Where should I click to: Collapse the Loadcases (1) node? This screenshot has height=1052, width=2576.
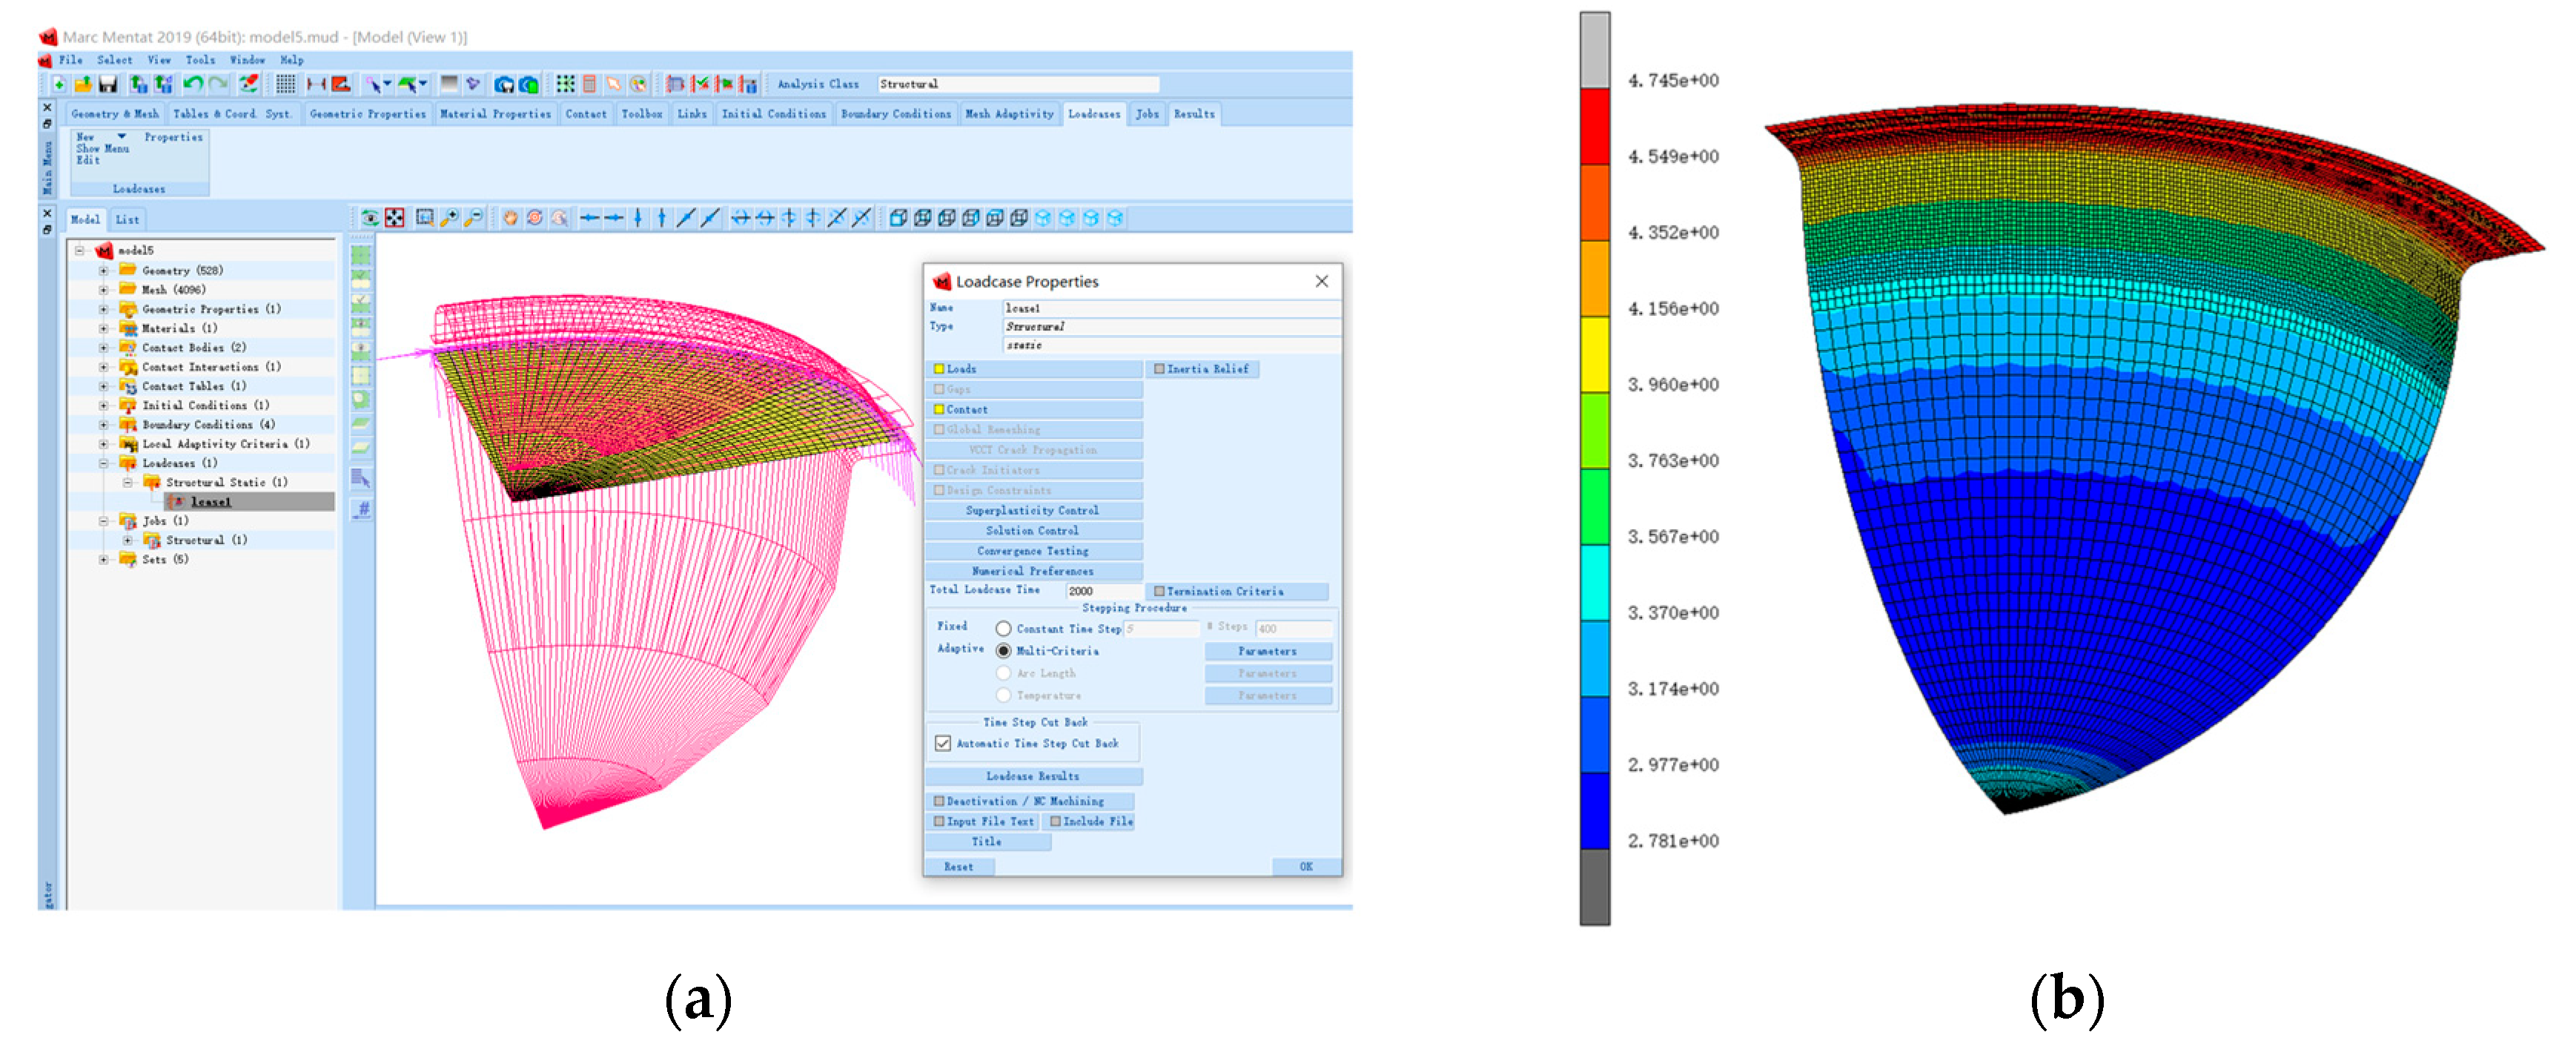(x=103, y=464)
